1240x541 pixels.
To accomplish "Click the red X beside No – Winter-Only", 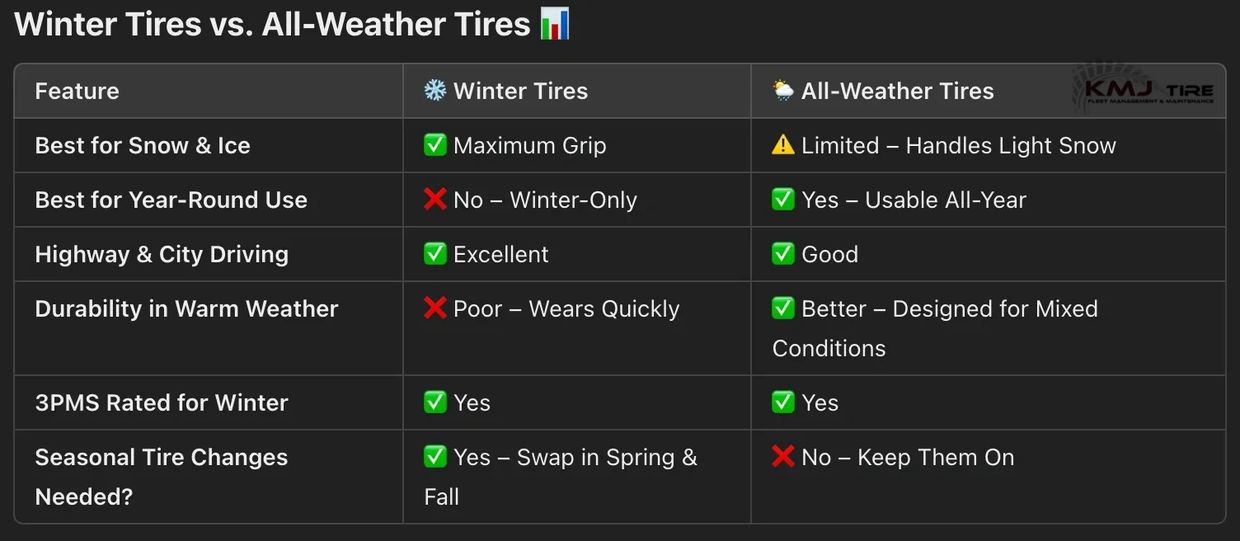I will pyautogui.click(x=435, y=199).
